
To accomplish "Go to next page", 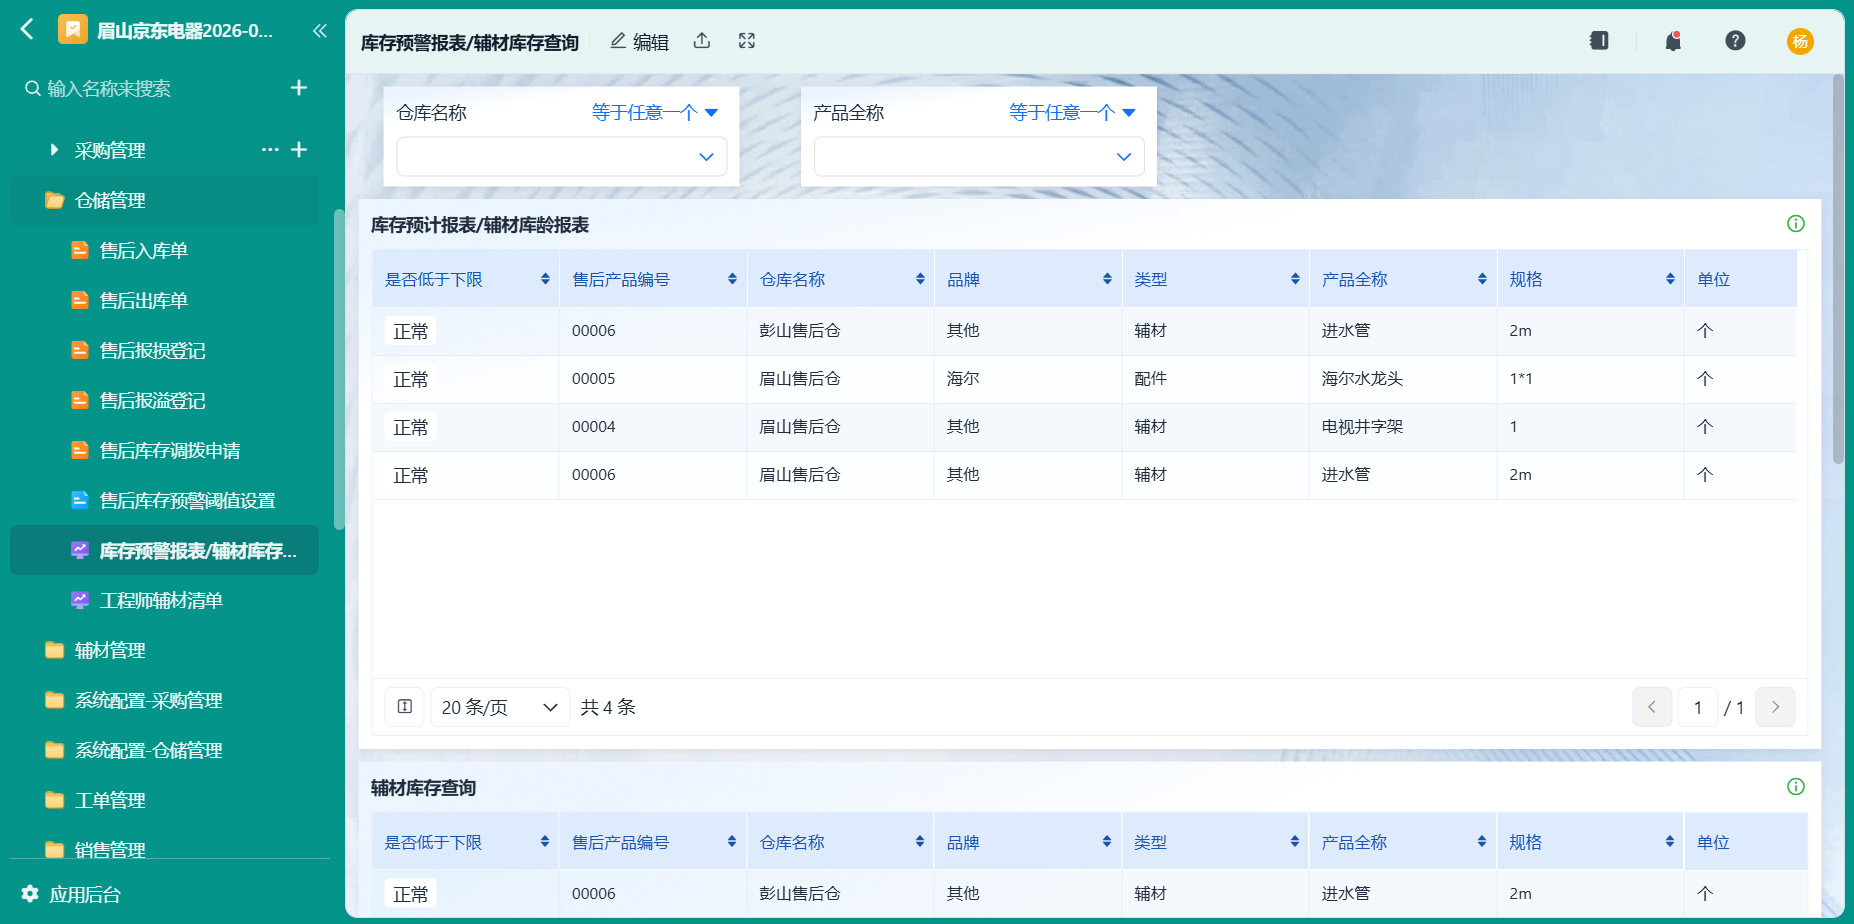I will 1775,707.
